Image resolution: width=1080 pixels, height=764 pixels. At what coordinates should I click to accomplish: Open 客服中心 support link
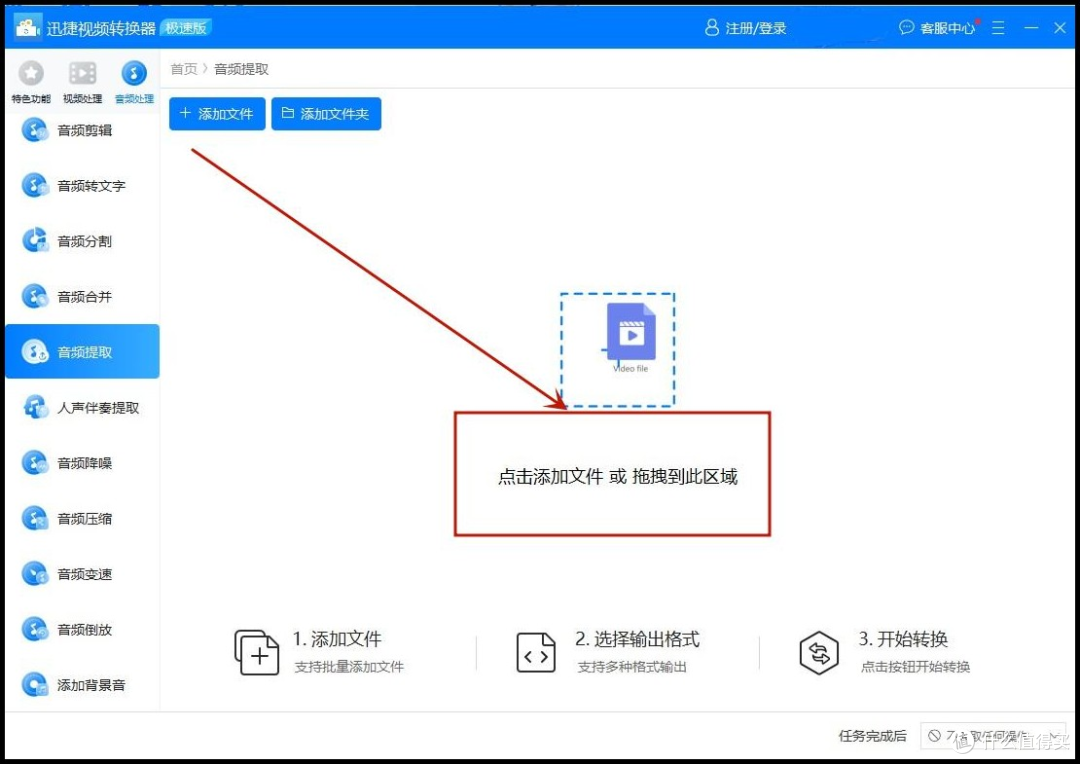pos(948,28)
